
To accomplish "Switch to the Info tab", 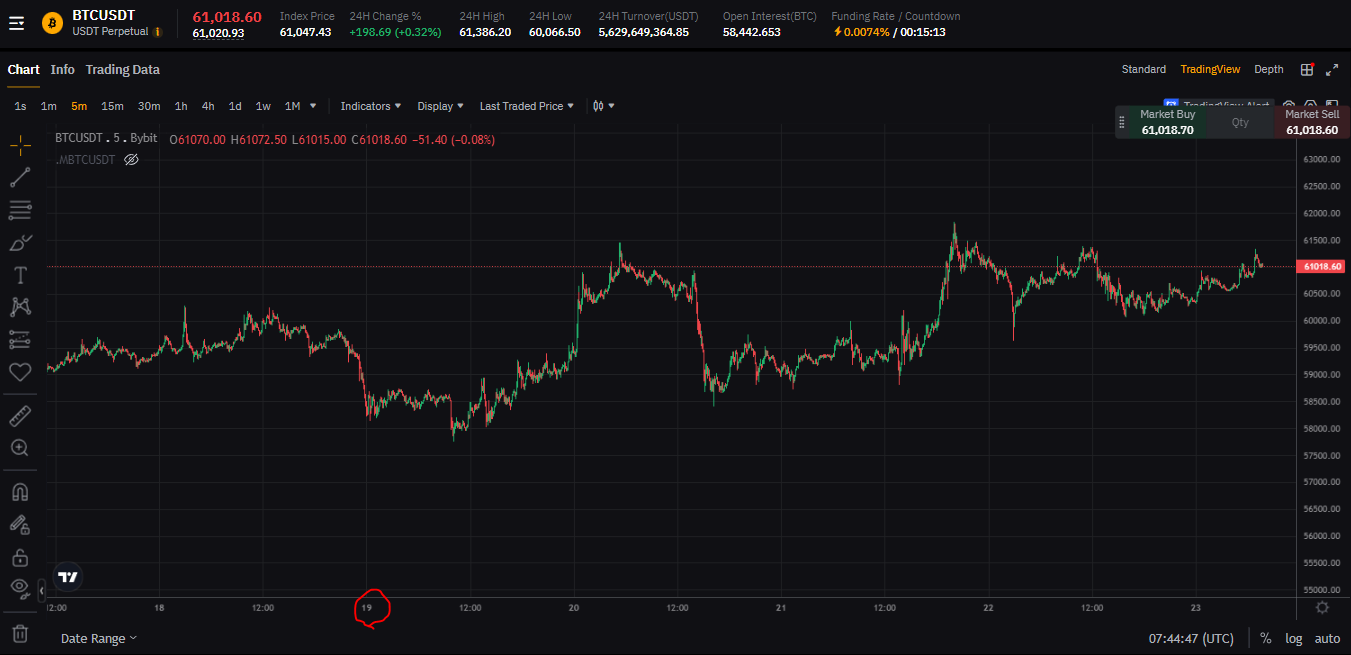I will coord(63,69).
